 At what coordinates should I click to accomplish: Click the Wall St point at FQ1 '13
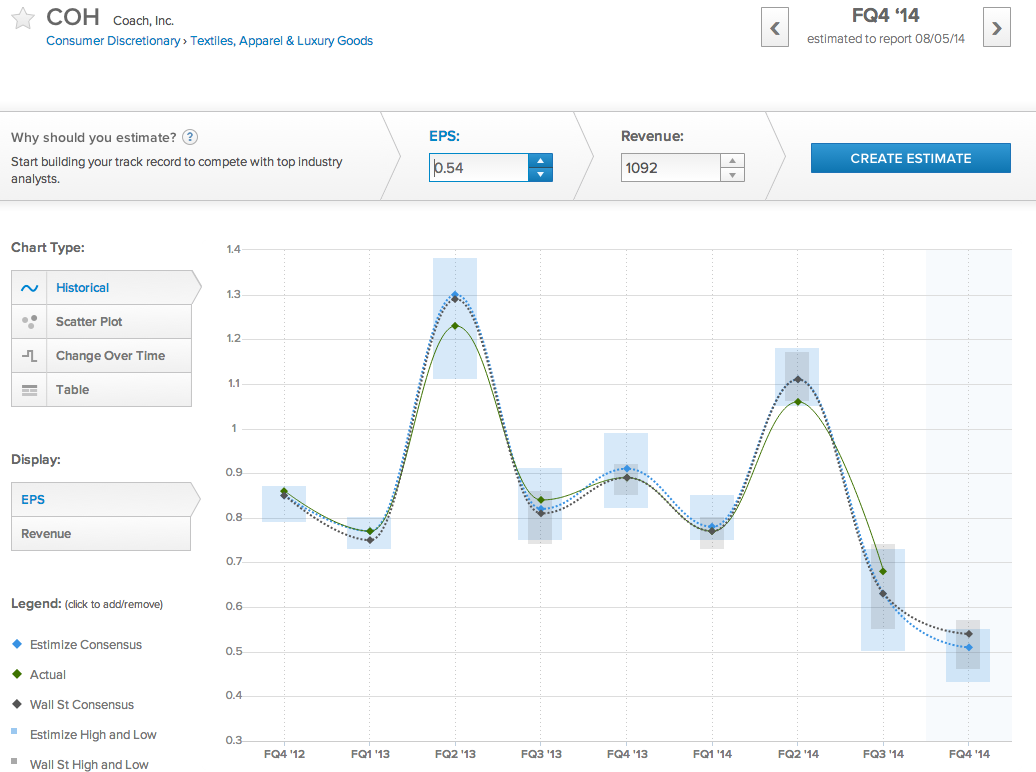370,541
